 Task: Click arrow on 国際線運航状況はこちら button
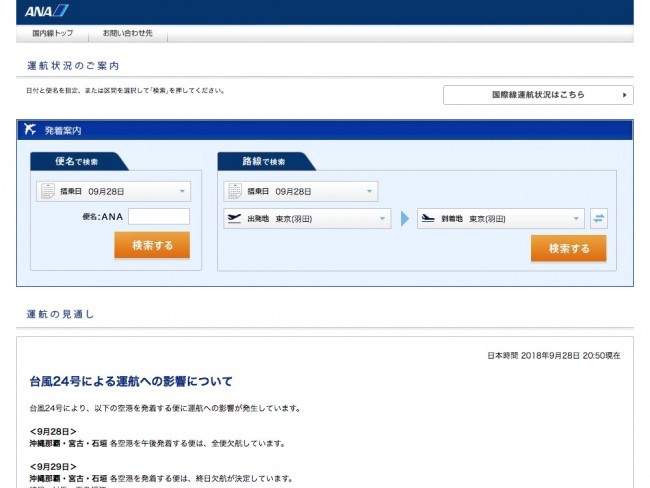click(x=625, y=95)
